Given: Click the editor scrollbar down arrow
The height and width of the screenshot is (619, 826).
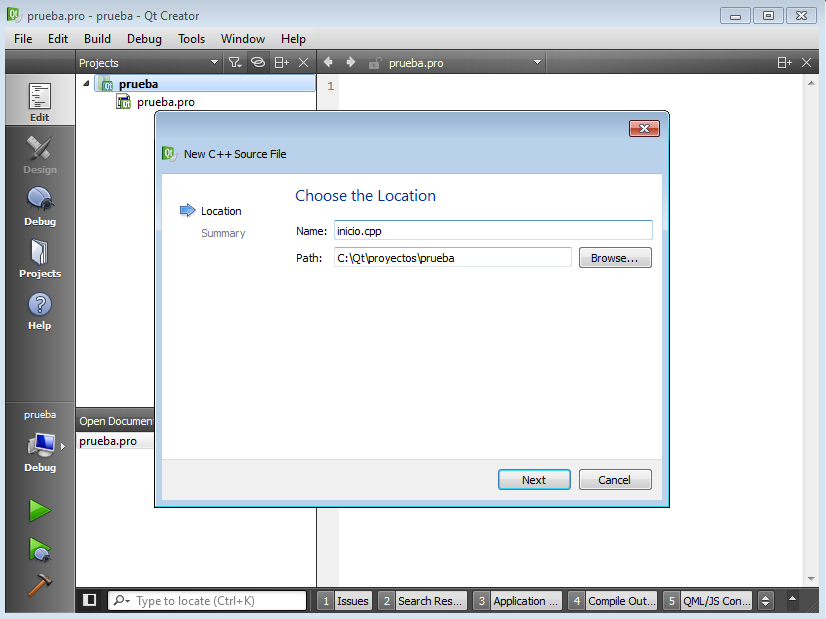Looking at the screenshot, I should (811, 579).
